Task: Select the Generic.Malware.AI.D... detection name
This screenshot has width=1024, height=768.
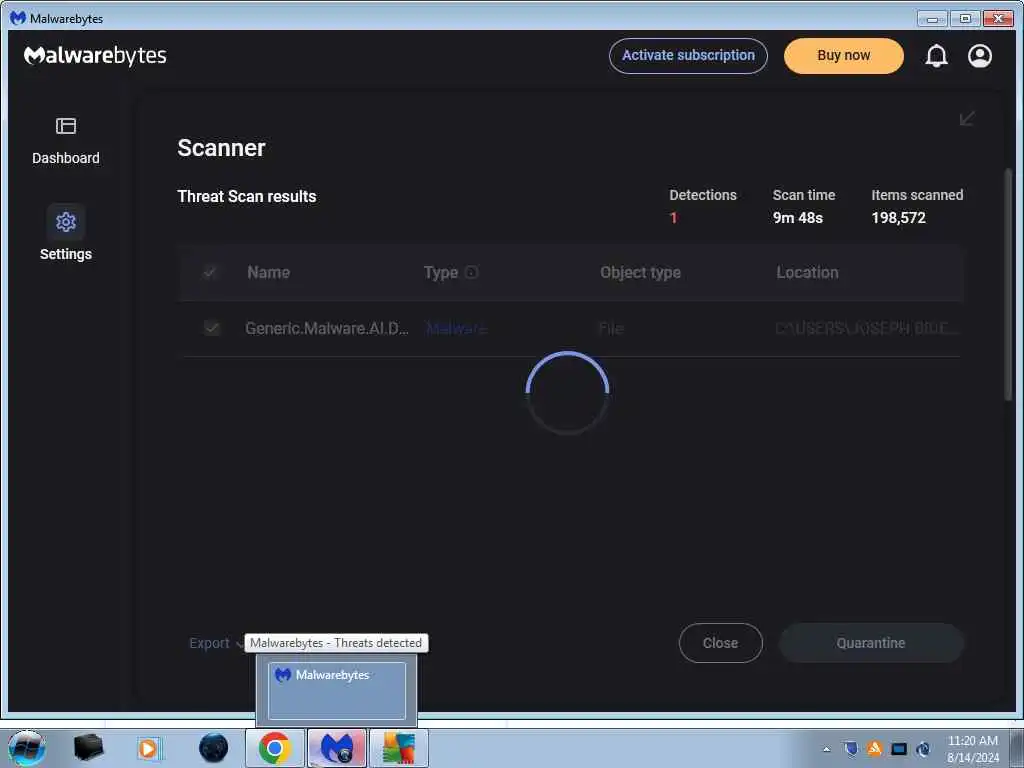Action: click(x=327, y=328)
